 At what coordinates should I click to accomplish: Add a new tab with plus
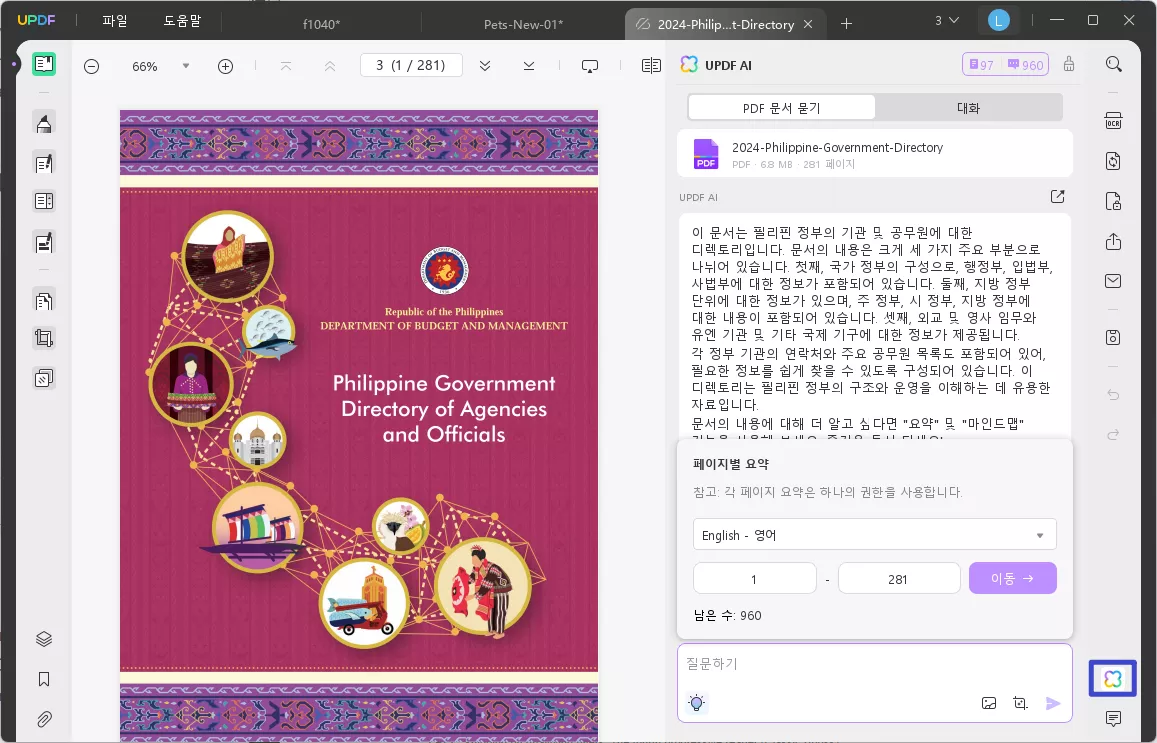click(x=846, y=24)
